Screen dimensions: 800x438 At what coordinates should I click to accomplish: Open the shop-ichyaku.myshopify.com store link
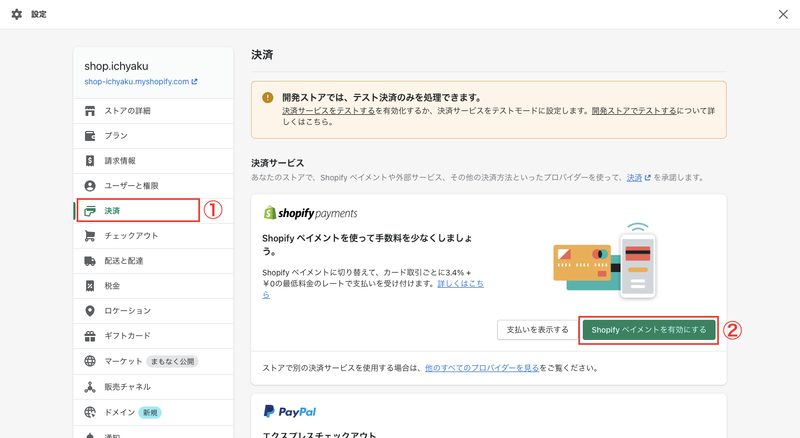coord(141,82)
